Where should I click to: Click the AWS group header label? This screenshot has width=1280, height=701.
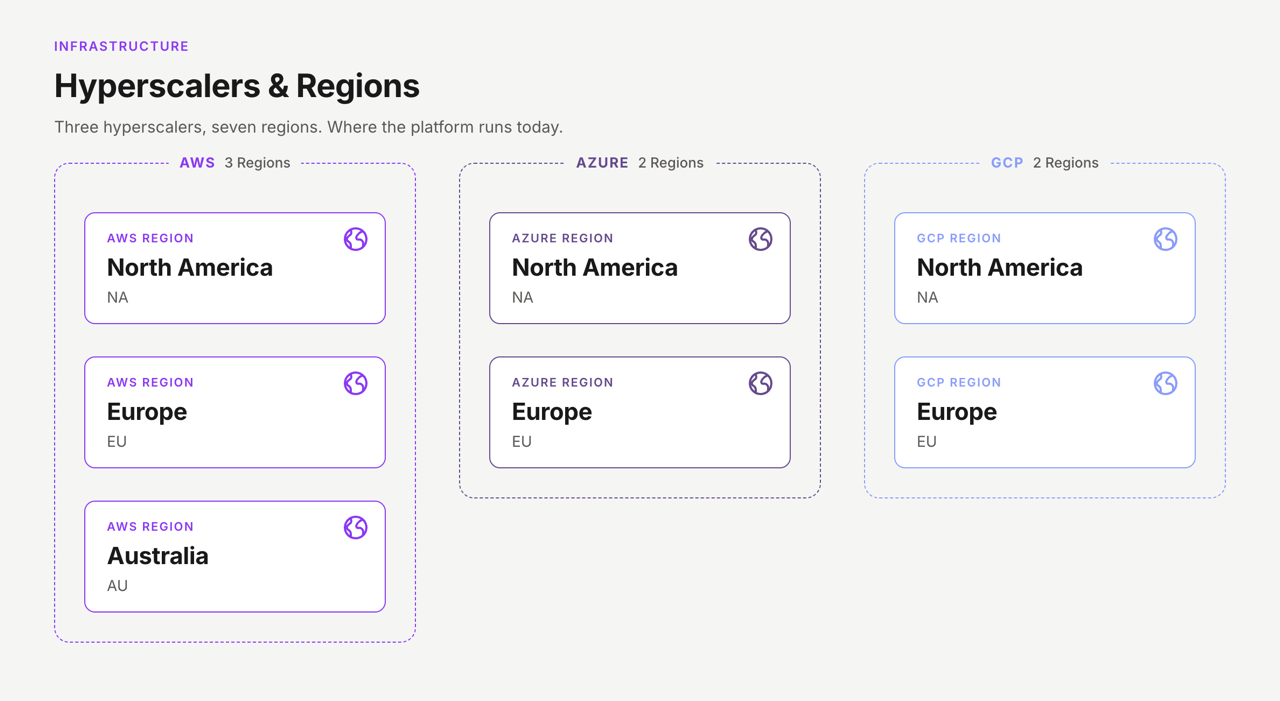pyautogui.click(x=197, y=163)
